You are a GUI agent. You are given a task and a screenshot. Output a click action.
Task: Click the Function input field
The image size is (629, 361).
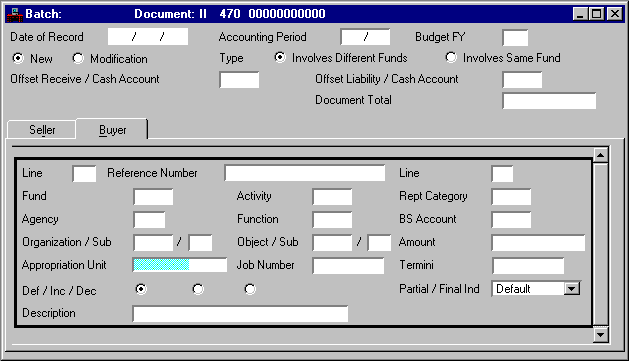tap(332, 220)
